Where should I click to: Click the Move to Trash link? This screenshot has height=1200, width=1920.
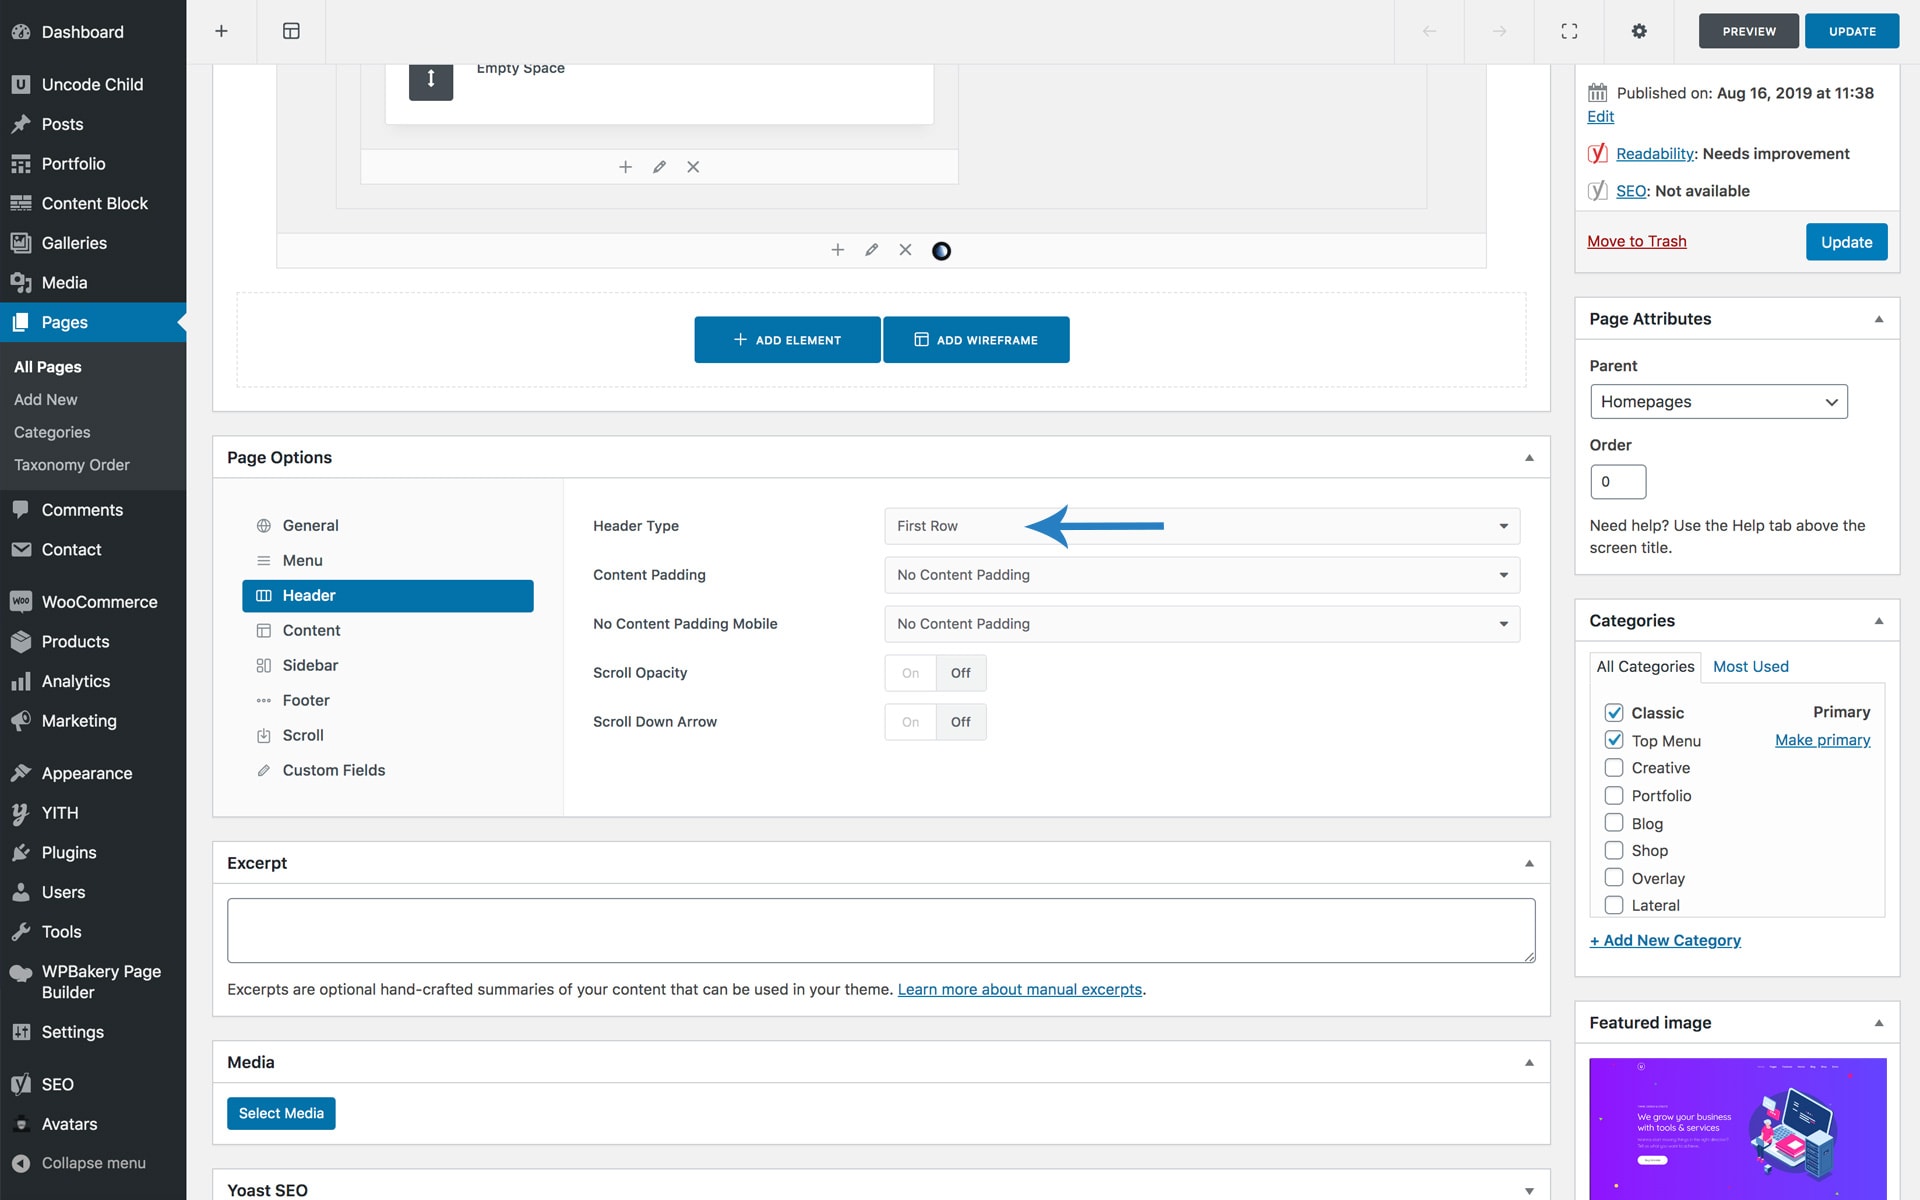1636,241
